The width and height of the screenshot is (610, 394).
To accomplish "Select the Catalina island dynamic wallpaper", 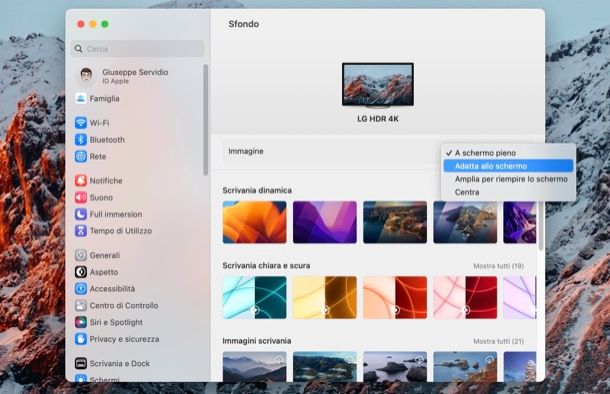I will tap(465, 222).
